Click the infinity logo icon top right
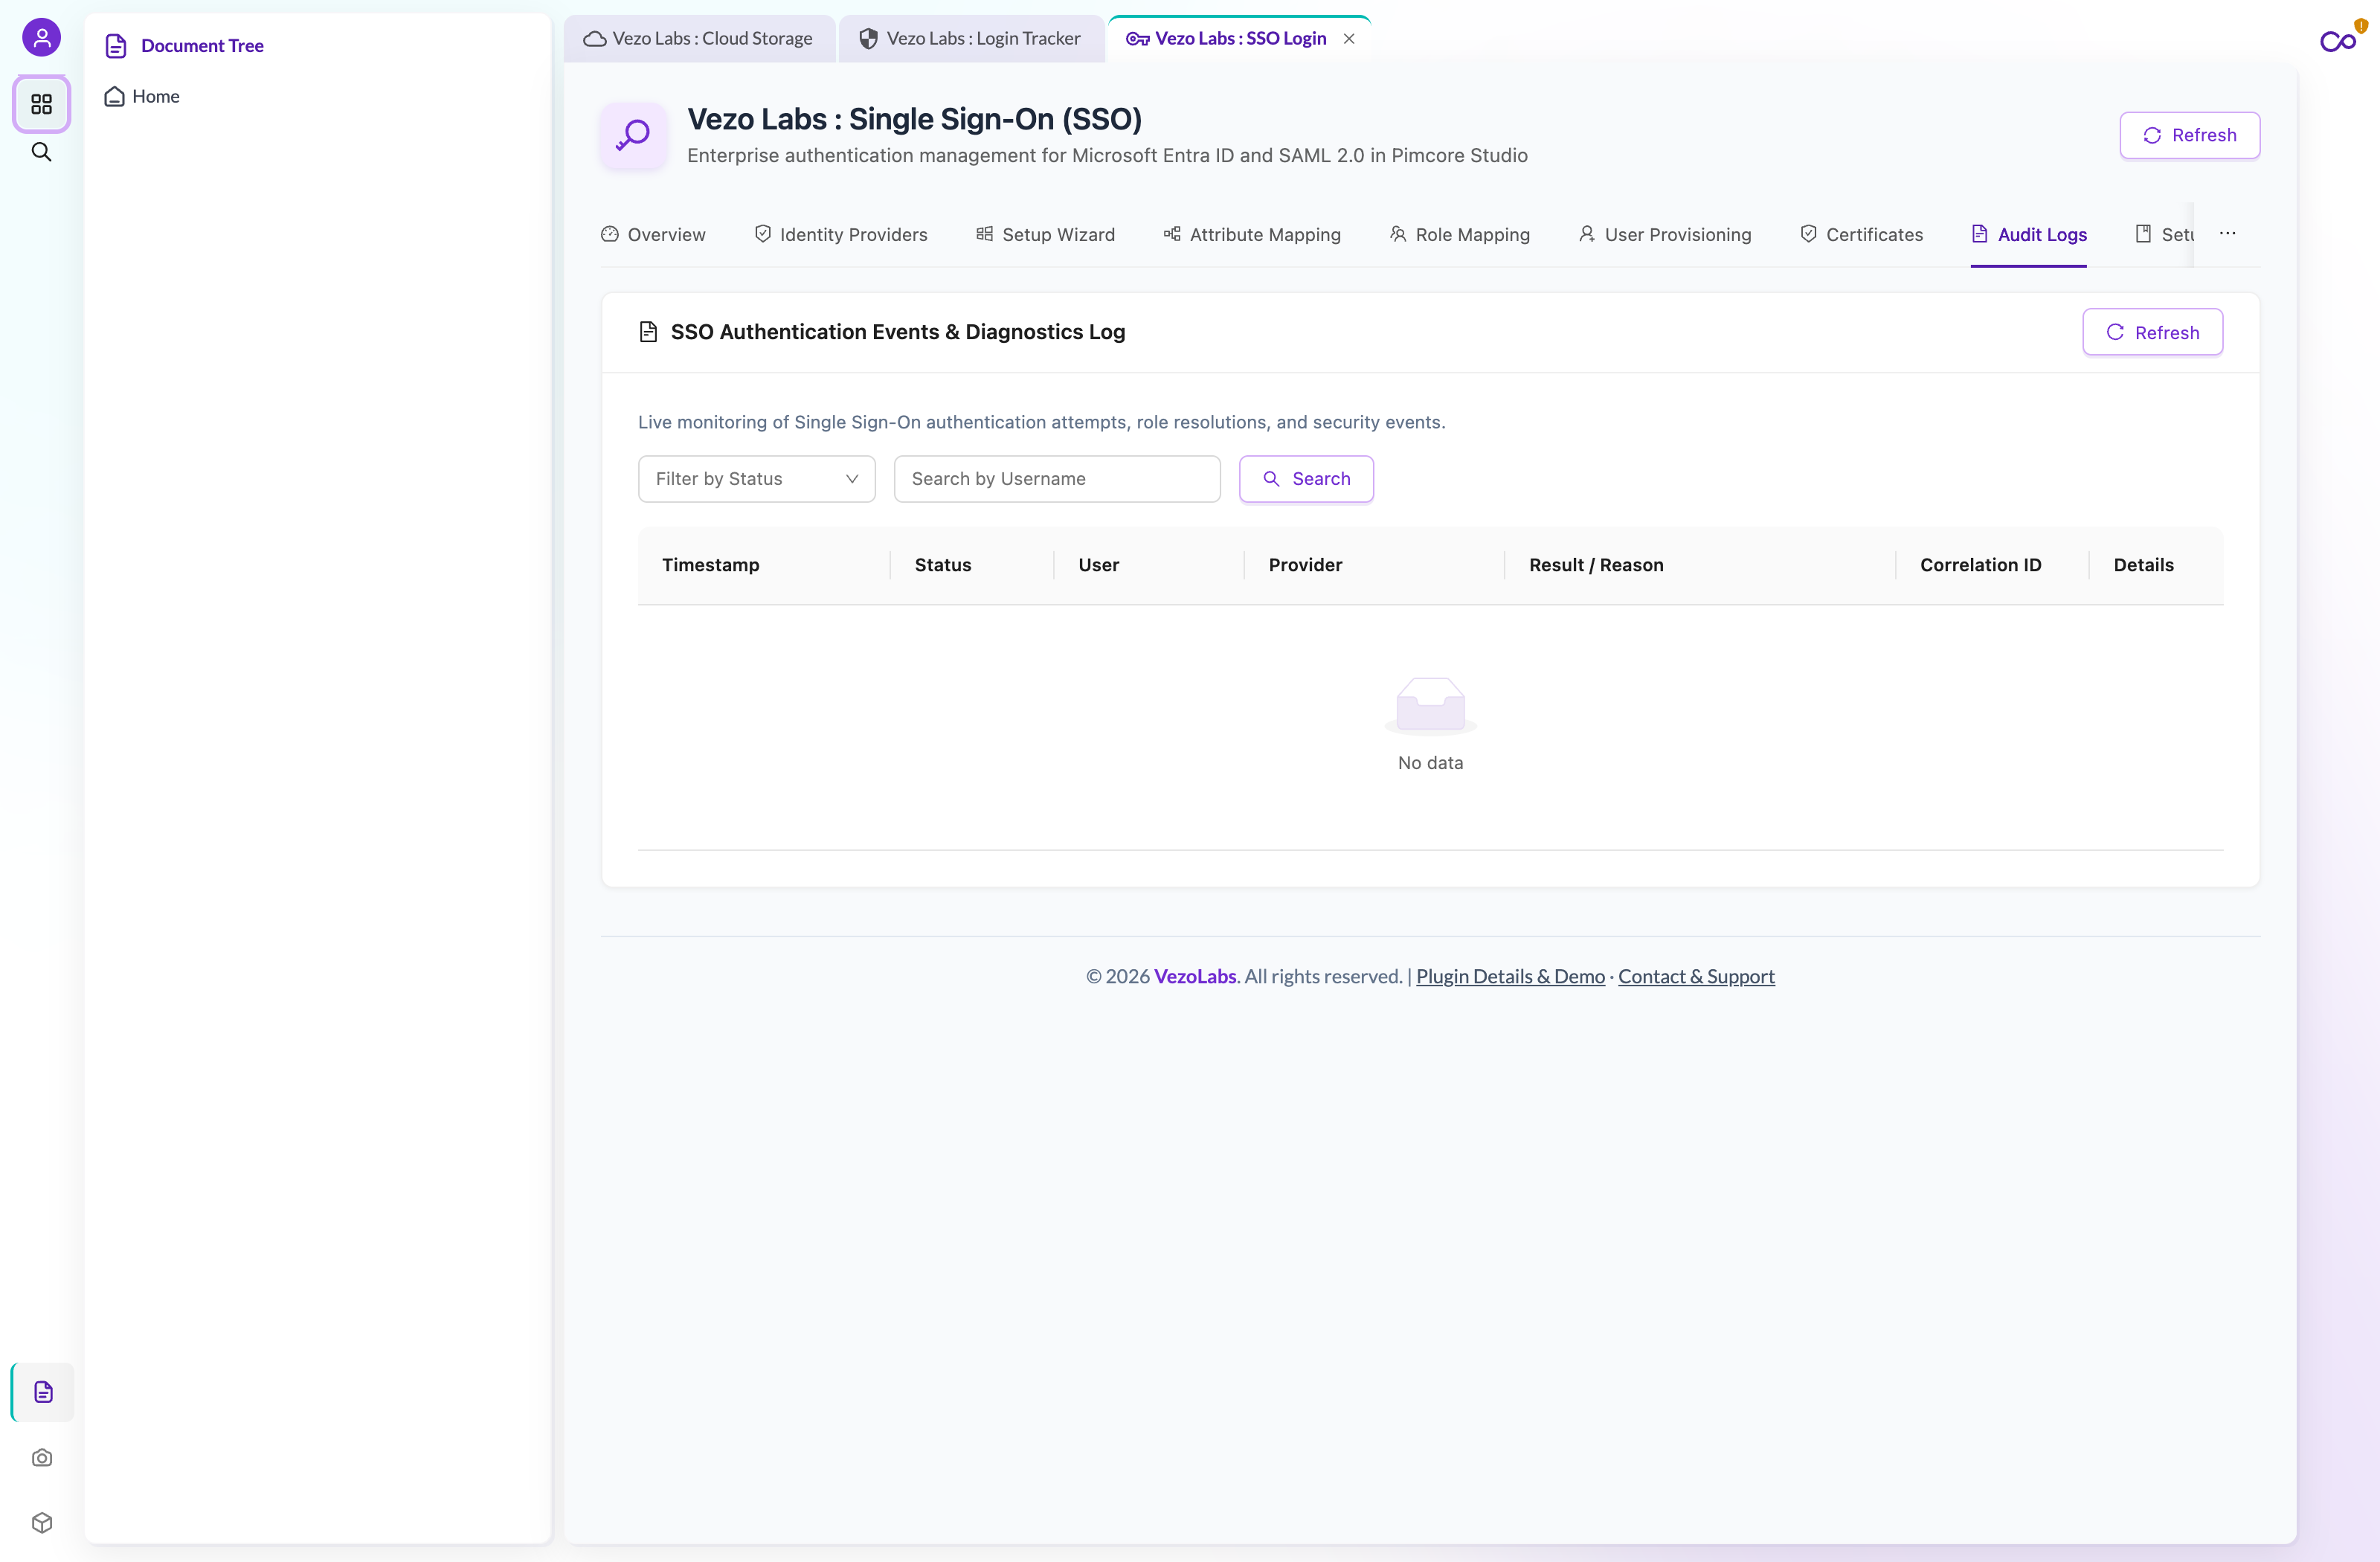This screenshot has height=1562, width=2380. [2338, 41]
